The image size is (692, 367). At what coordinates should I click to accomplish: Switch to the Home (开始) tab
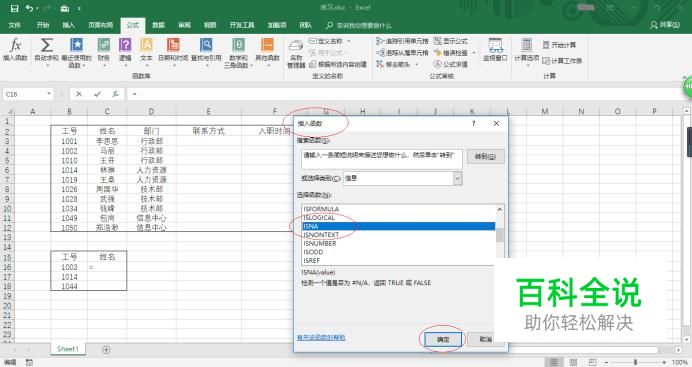43,25
